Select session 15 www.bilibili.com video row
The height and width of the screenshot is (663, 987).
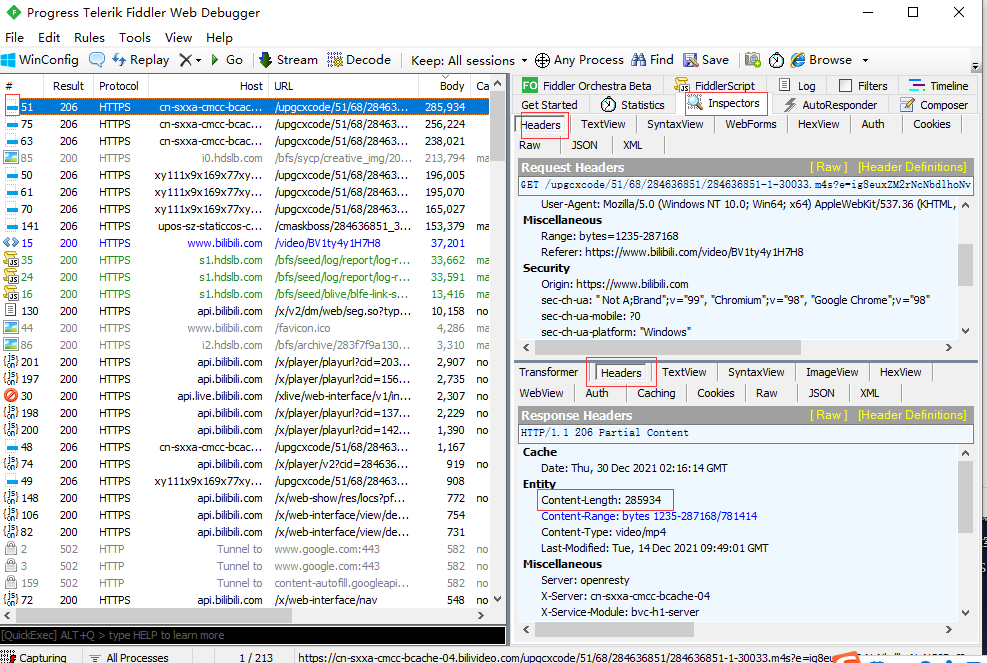(244, 243)
